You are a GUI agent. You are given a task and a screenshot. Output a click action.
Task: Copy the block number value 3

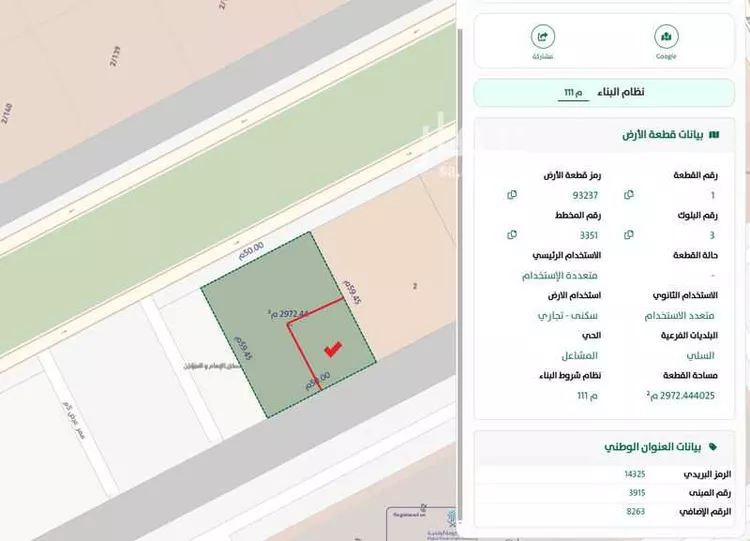[x=629, y=234]
